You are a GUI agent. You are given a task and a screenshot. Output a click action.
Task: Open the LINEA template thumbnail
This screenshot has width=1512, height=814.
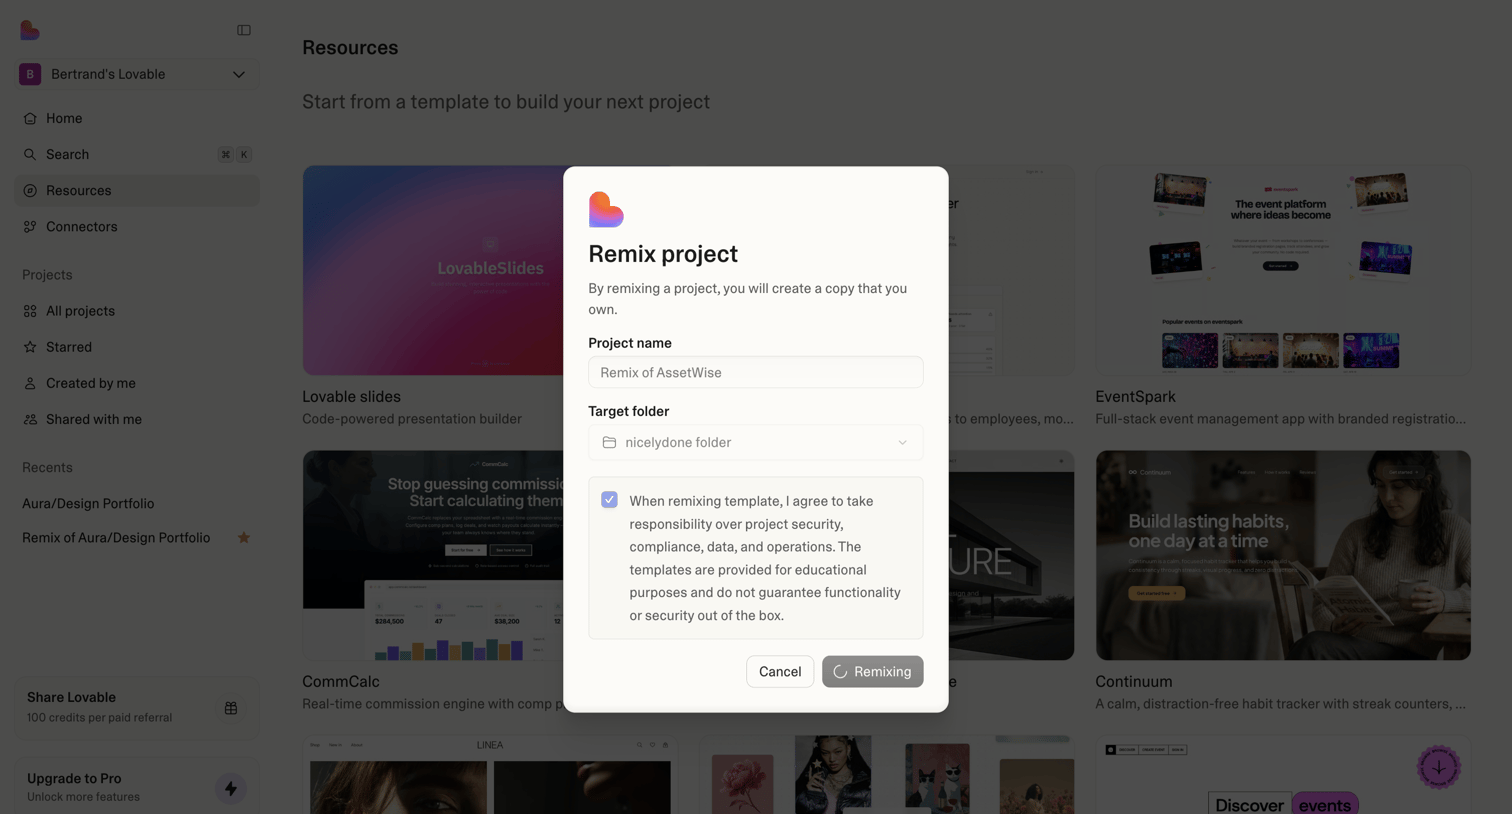tap(490, 775)
